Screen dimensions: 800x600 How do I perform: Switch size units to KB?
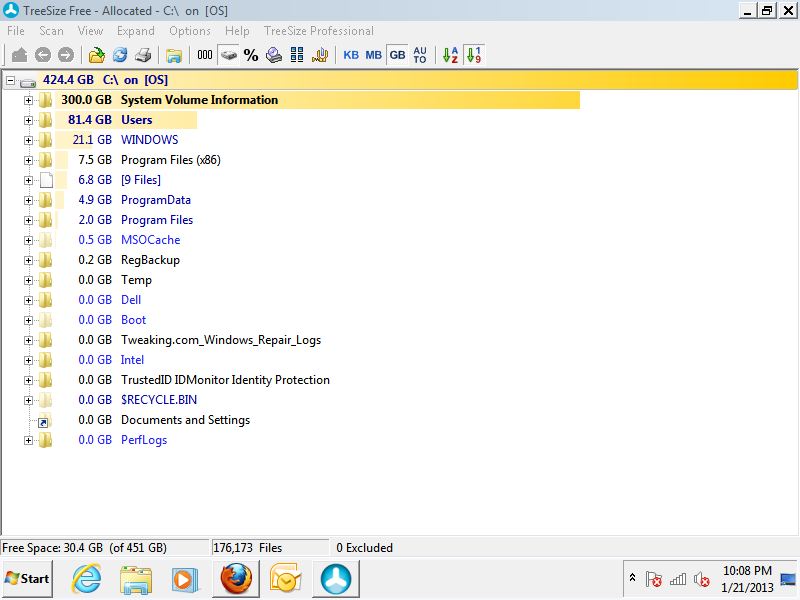point(351,55)
